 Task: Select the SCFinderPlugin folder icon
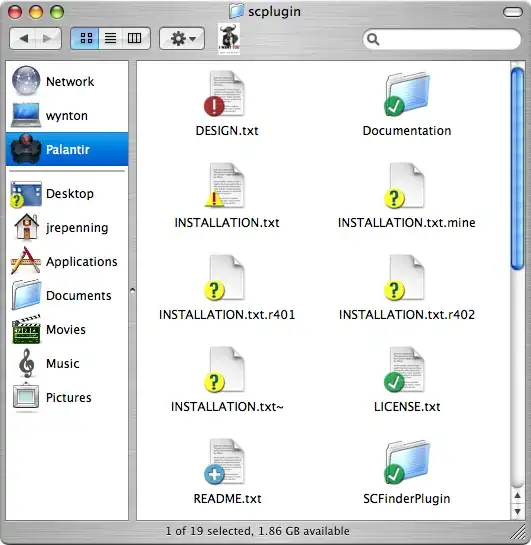[407, 462]
